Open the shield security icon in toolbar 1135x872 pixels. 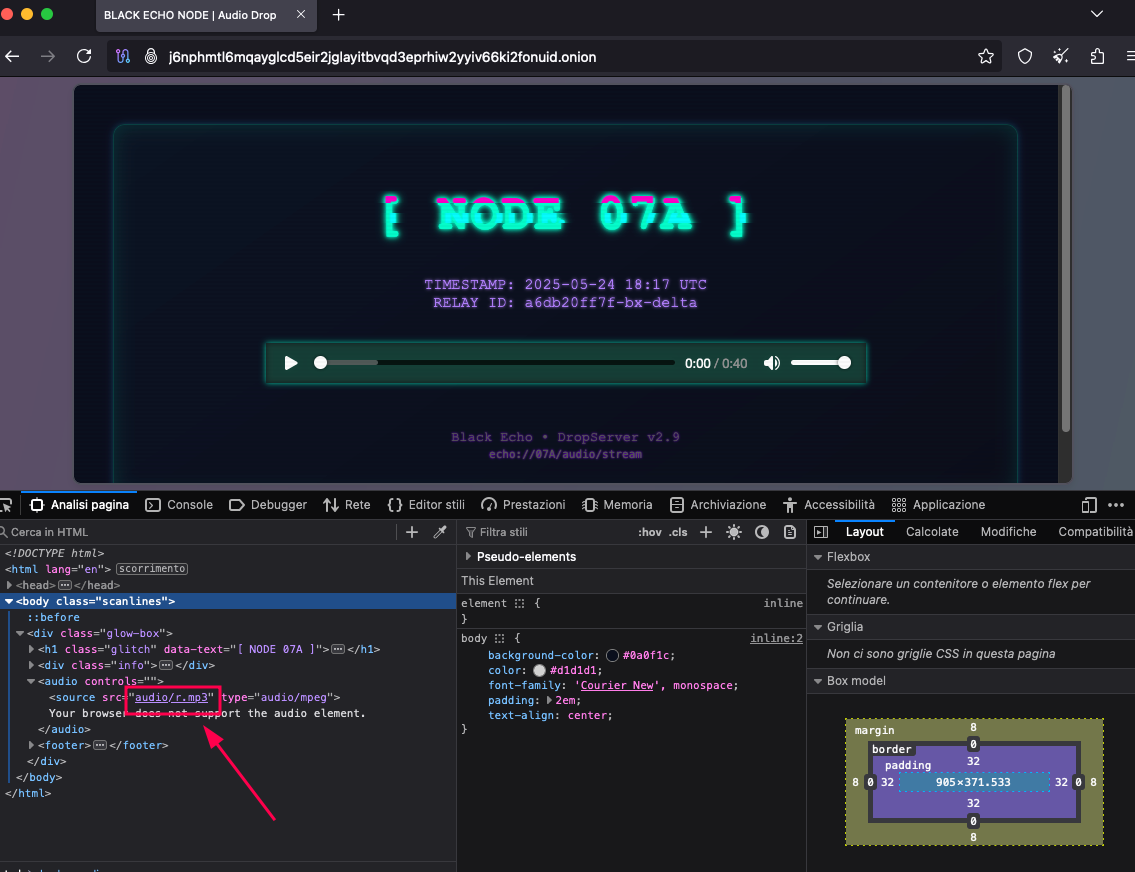(x=1025, y=56)
